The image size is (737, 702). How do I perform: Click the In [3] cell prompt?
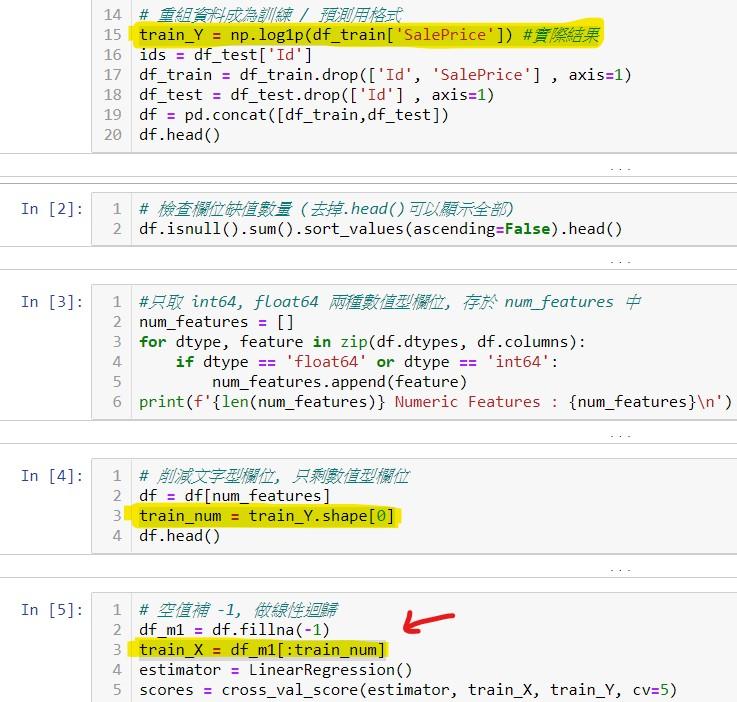pos(52,302)
